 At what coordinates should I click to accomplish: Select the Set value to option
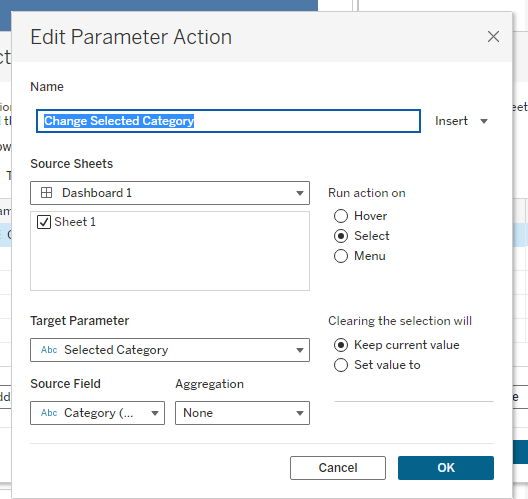tap(341, 365)
